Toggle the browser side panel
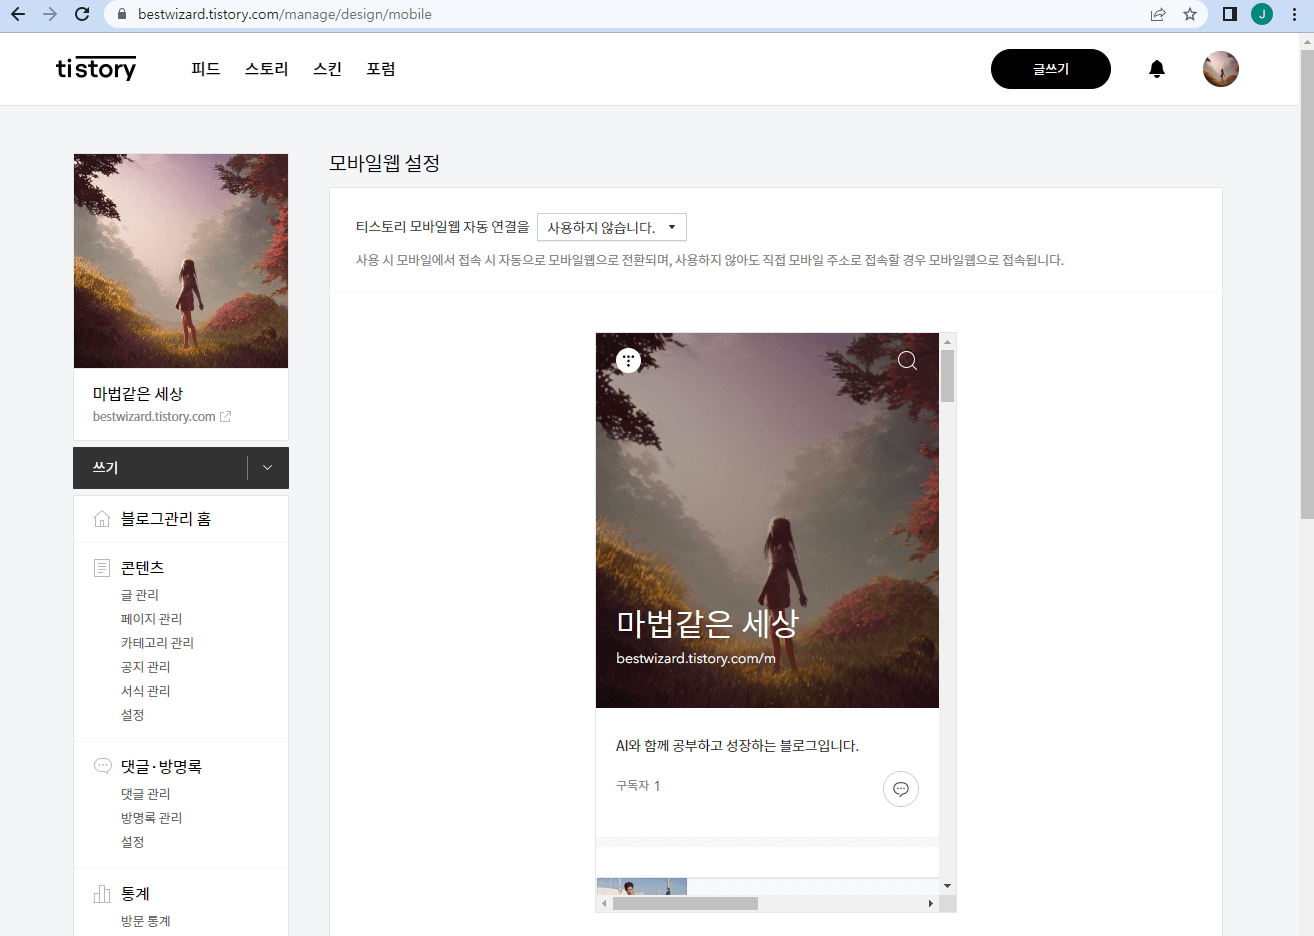1314x936 pixels. coord(1230,14)
